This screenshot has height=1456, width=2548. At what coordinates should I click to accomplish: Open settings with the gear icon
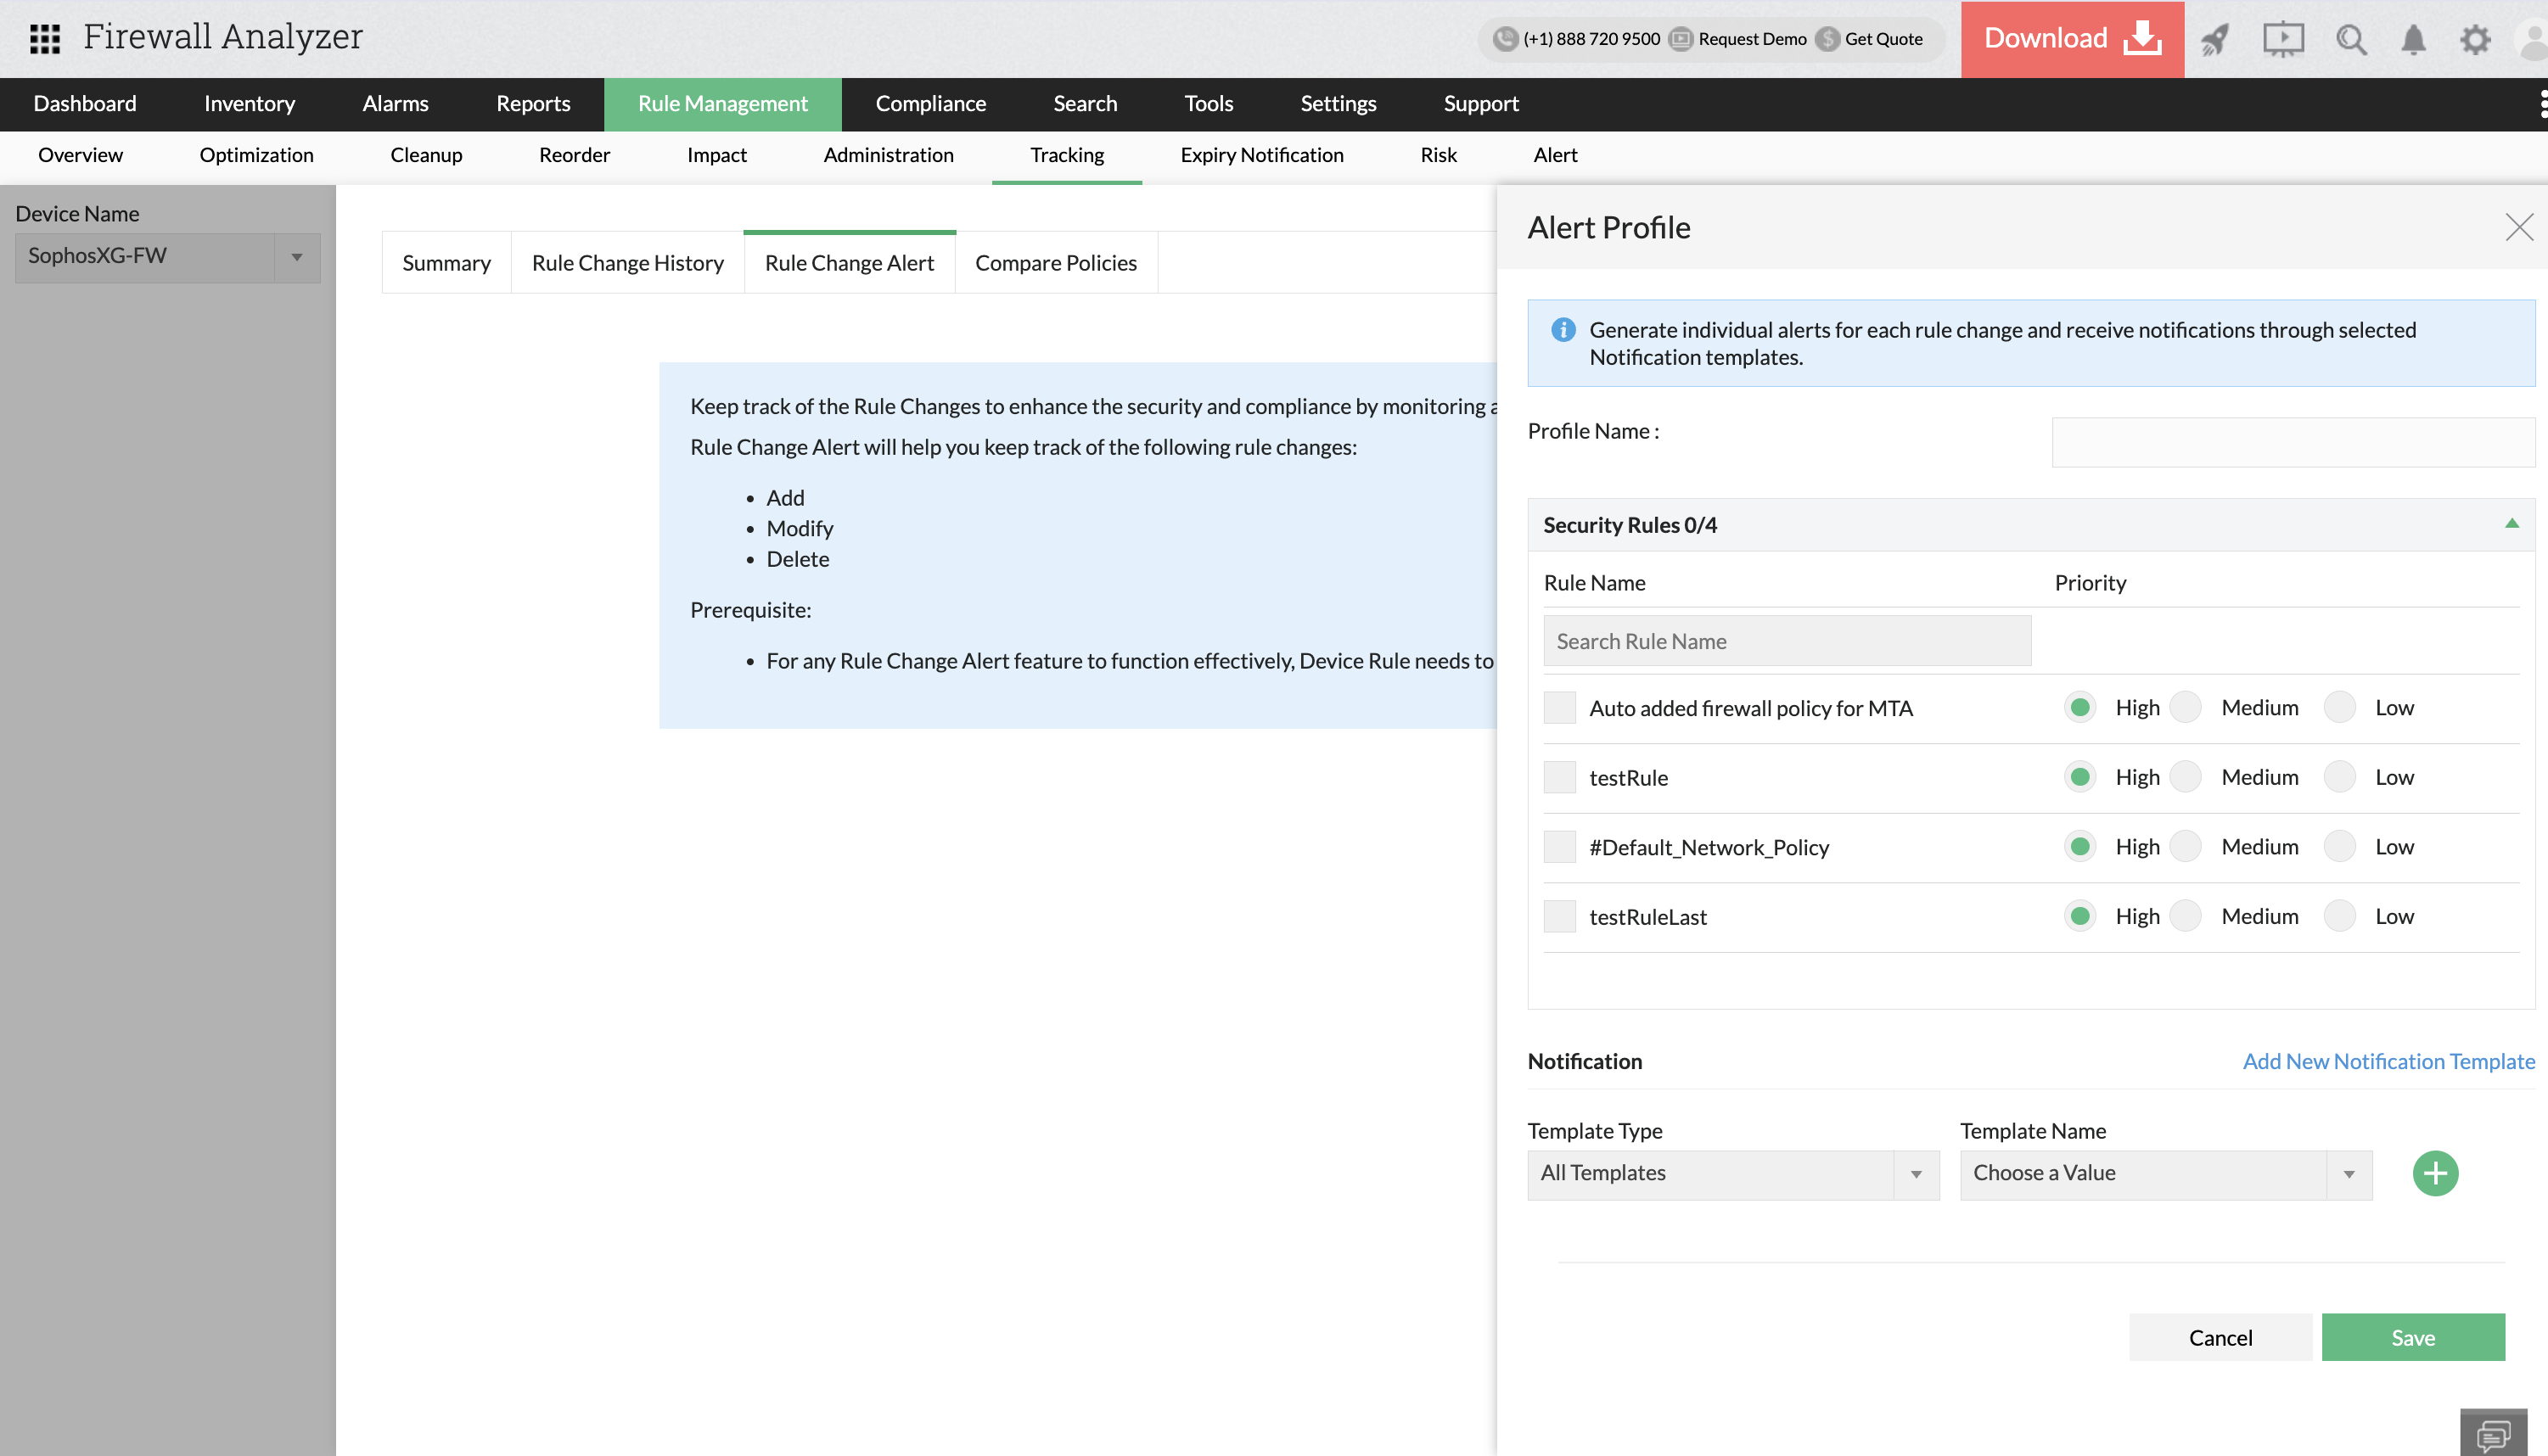click(2476, 38)
